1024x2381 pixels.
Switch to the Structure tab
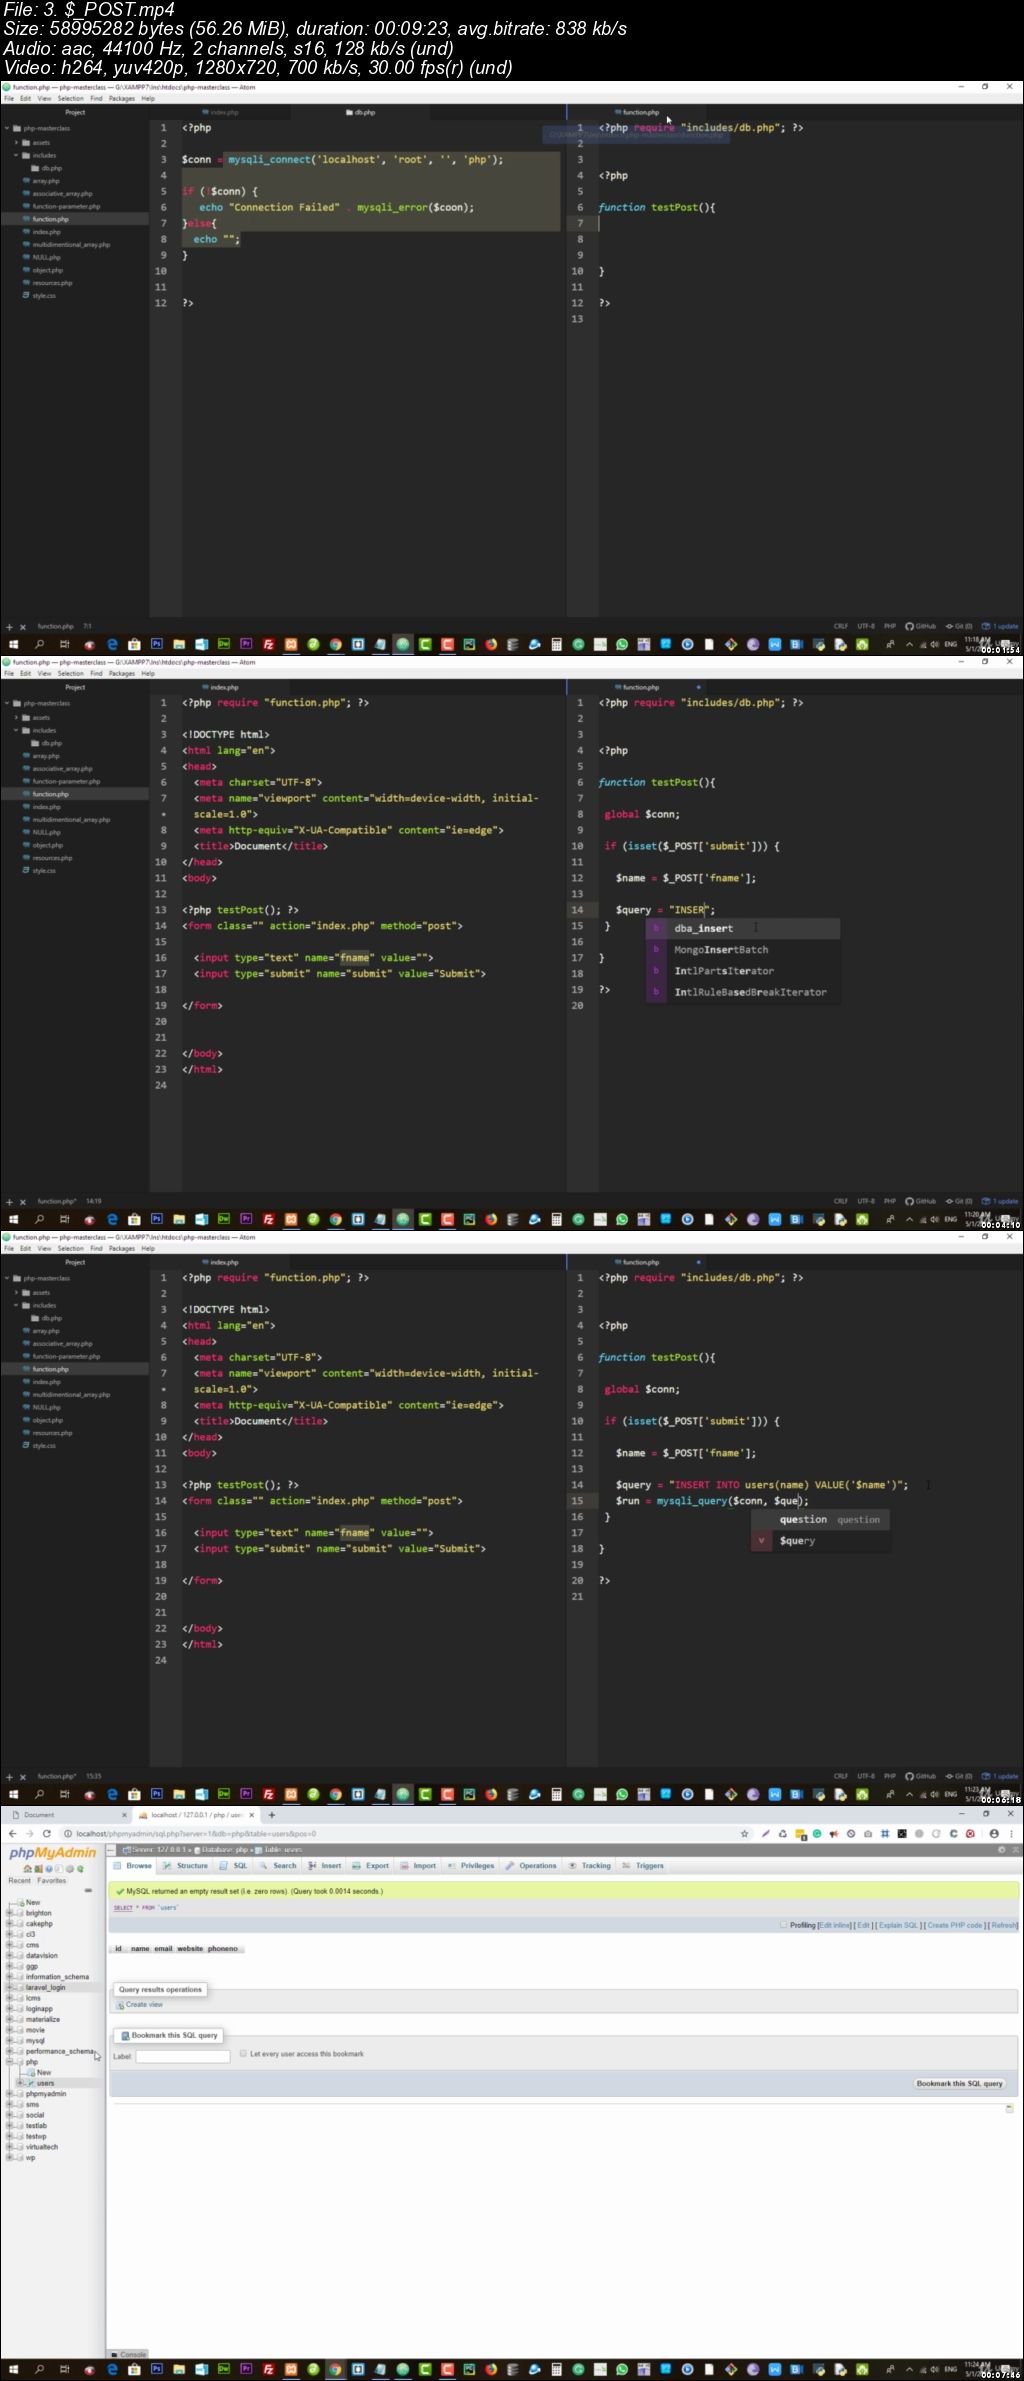pyautogui.click(x=186, y=1865)
